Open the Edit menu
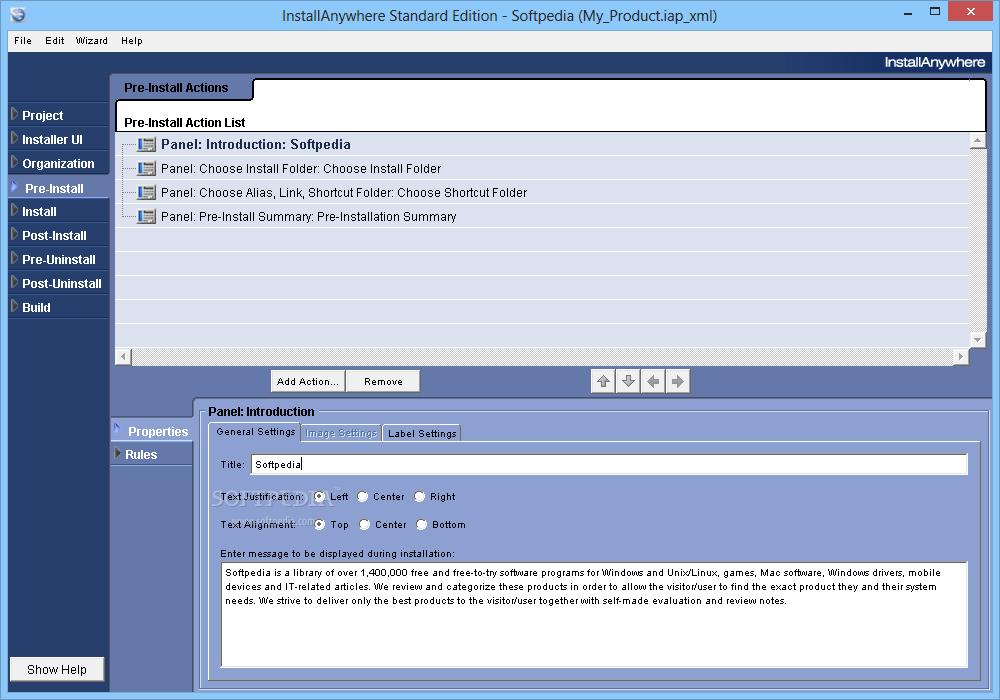1000x700 pixels. 55,41
